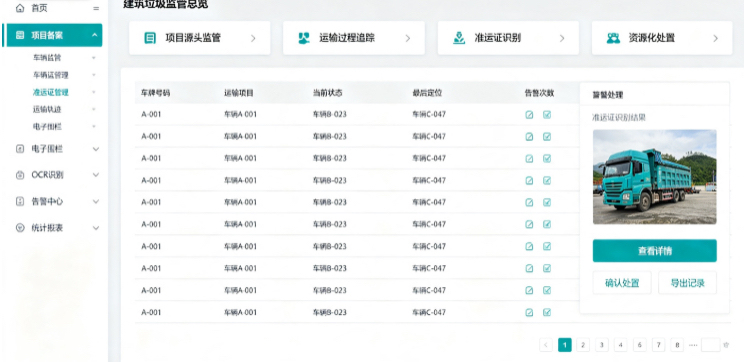Go to page 8 in pagination
744x362 pixels.
[677, 345]
